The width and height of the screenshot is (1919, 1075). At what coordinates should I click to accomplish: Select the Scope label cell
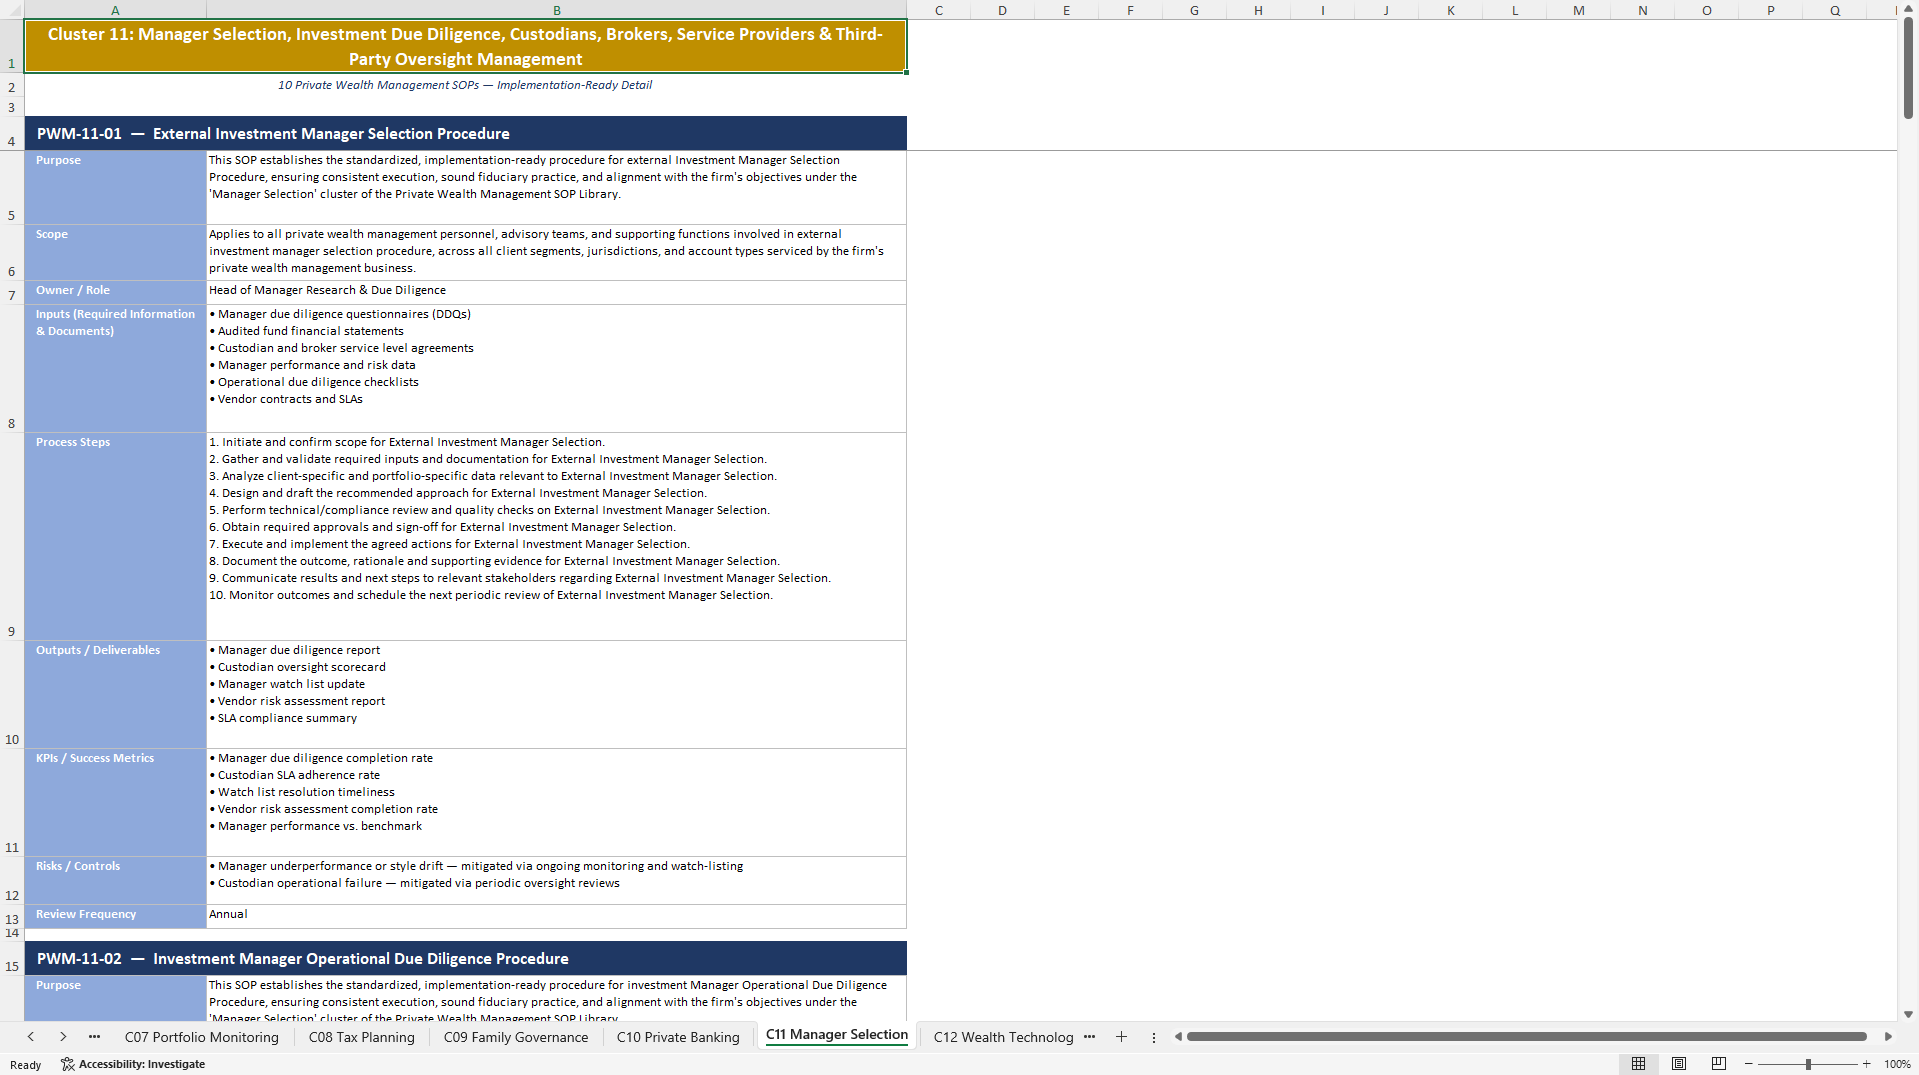click(115, 253)
